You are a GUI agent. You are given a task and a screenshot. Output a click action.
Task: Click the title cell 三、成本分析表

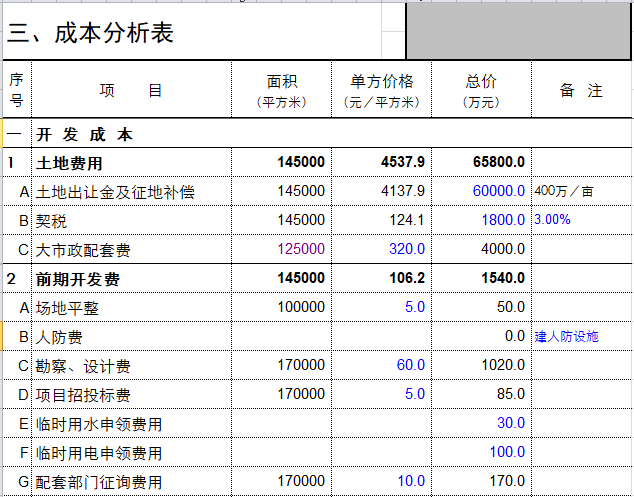(x=92, y=33)
